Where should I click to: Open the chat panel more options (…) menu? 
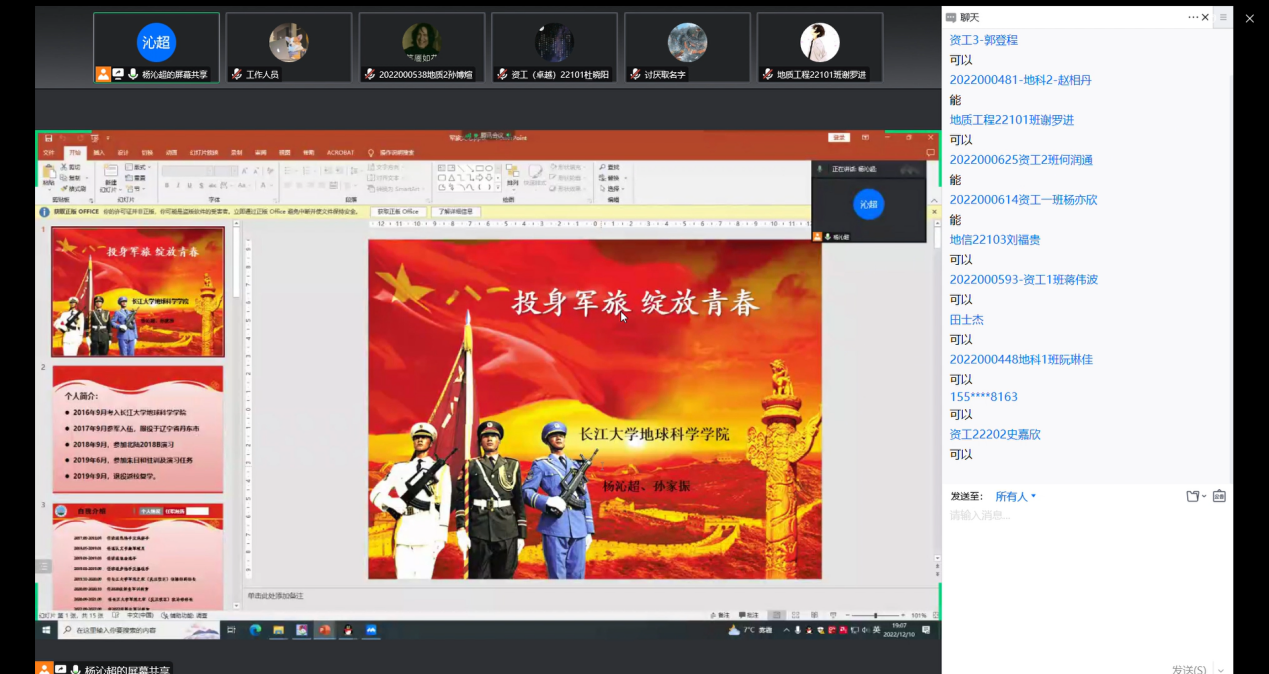coord(1193,17)
